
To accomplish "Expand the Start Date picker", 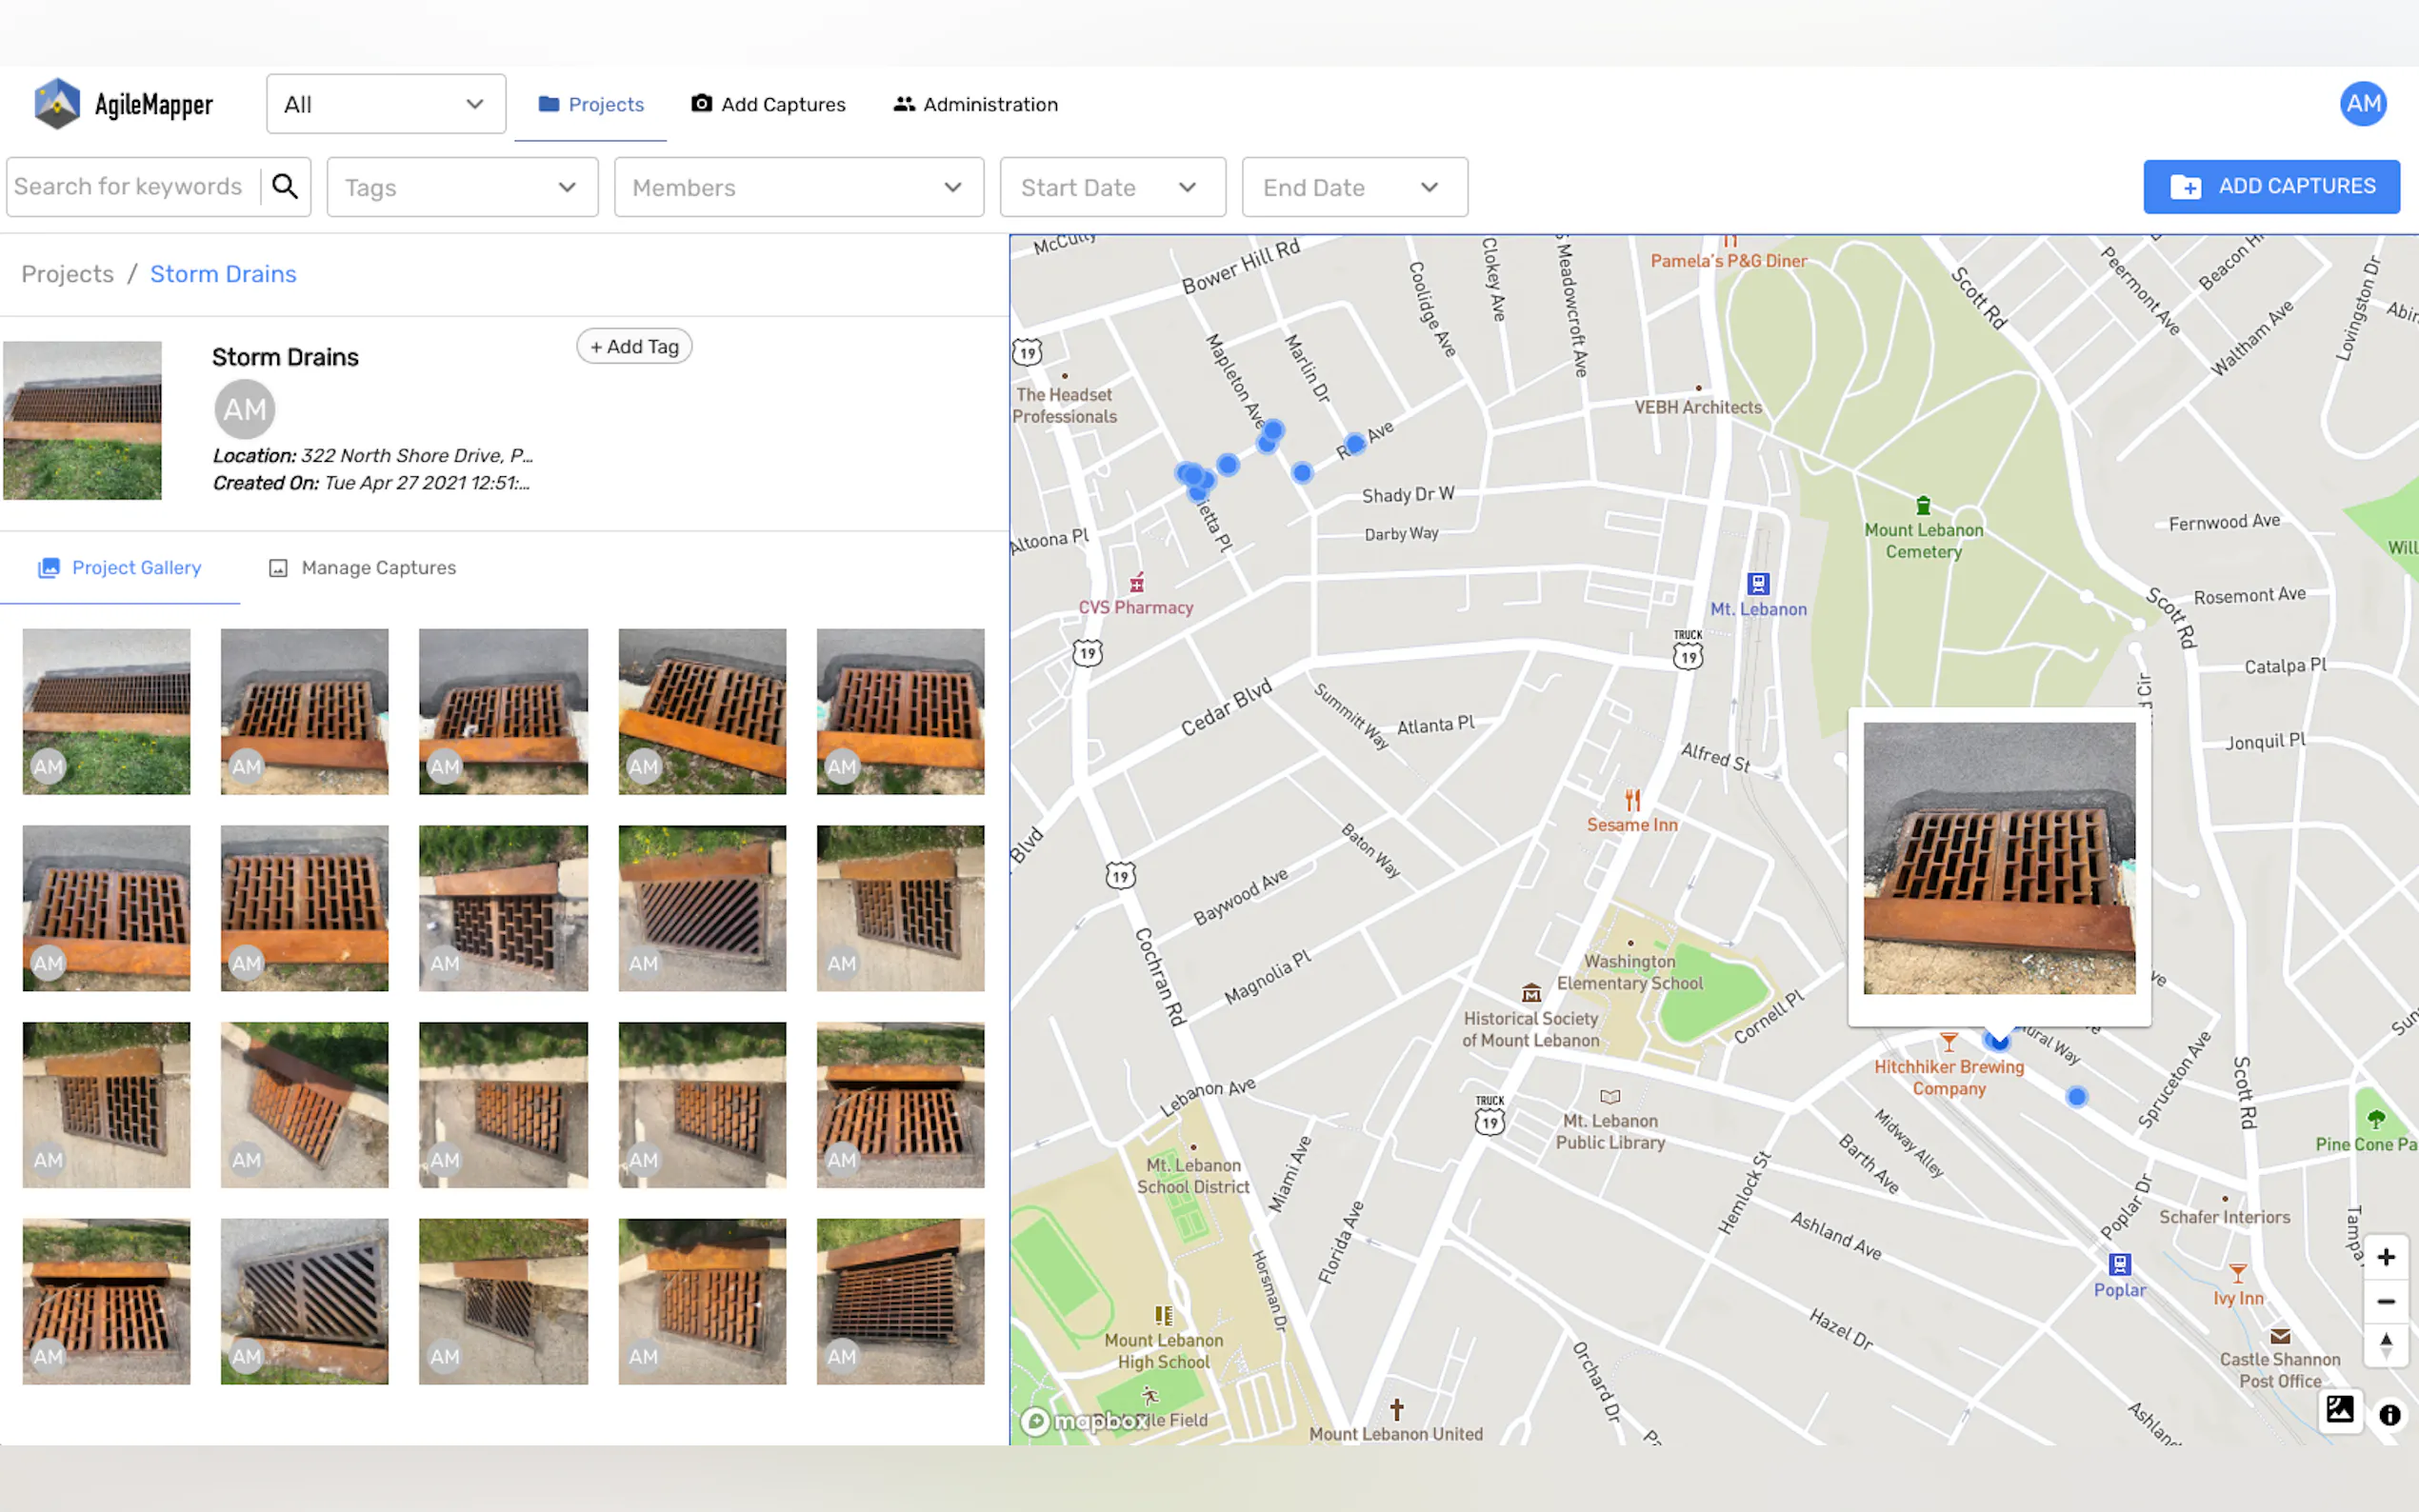I will [1112, 187].
